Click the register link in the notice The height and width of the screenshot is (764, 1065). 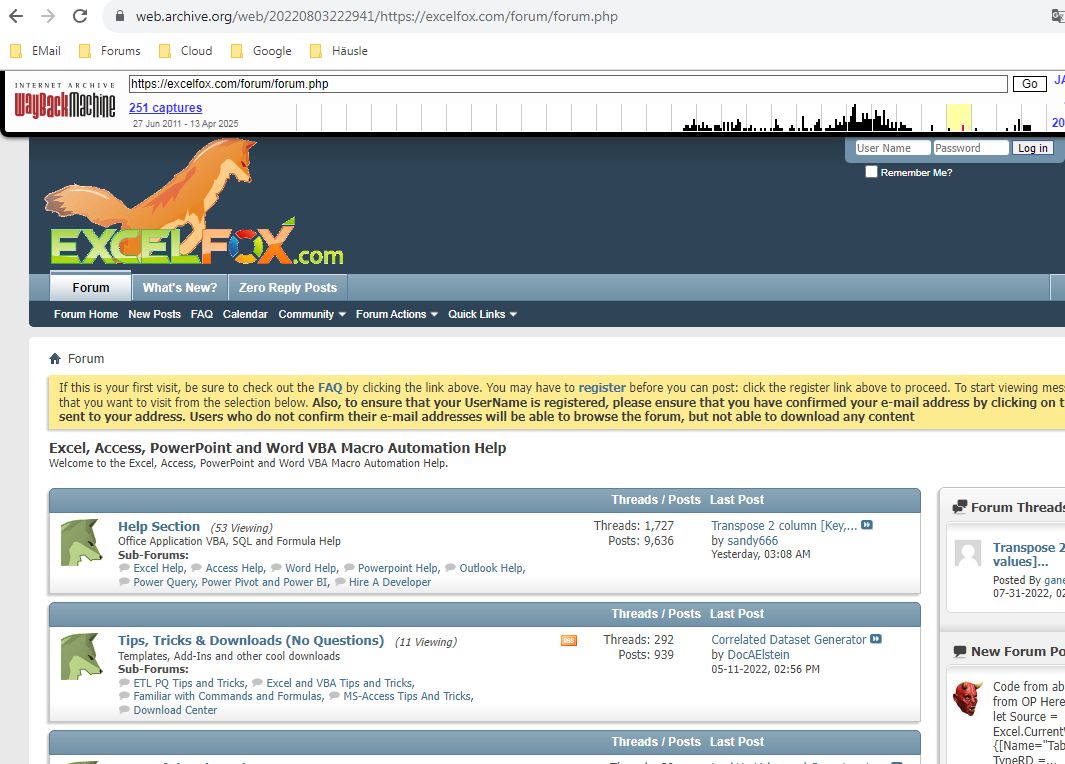(x=602, y=388)
